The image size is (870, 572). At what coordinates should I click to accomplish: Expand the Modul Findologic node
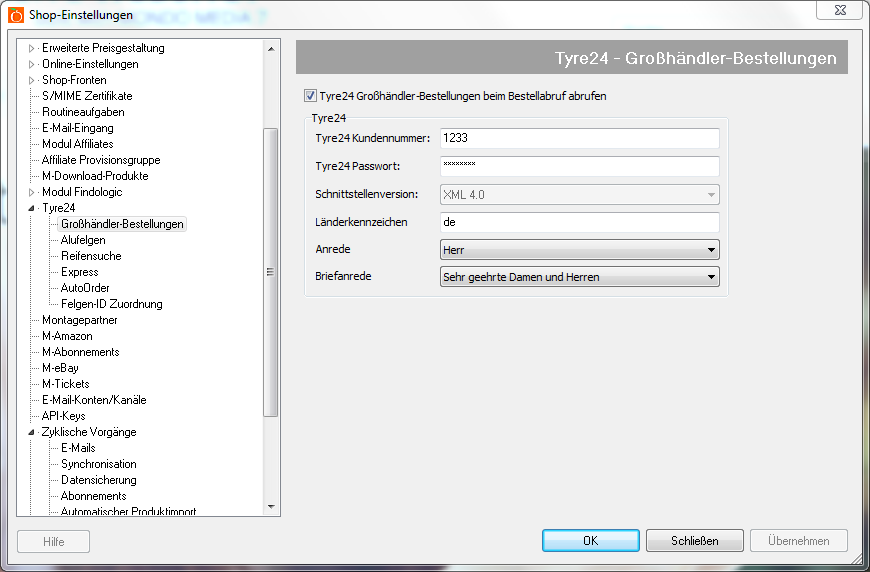click(31, 192)
